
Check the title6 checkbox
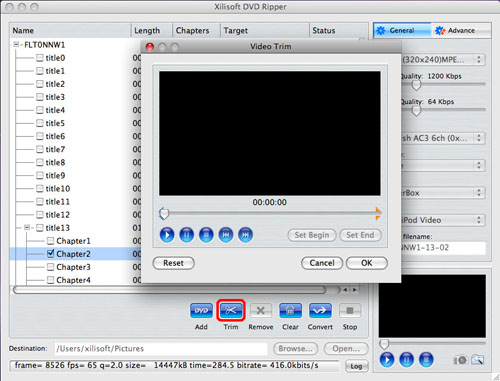point(40,136)
